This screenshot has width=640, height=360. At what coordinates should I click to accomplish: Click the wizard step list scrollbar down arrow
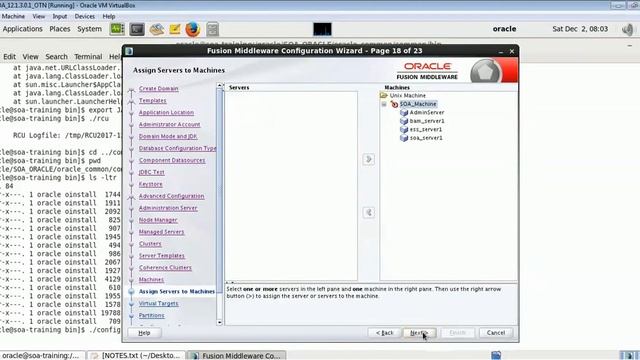tap(220, 322)
